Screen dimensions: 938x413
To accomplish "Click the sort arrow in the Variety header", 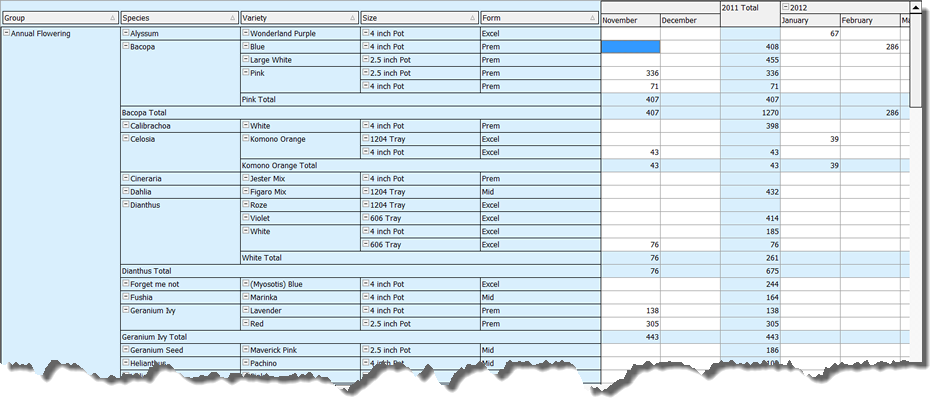I will point(351,19).
